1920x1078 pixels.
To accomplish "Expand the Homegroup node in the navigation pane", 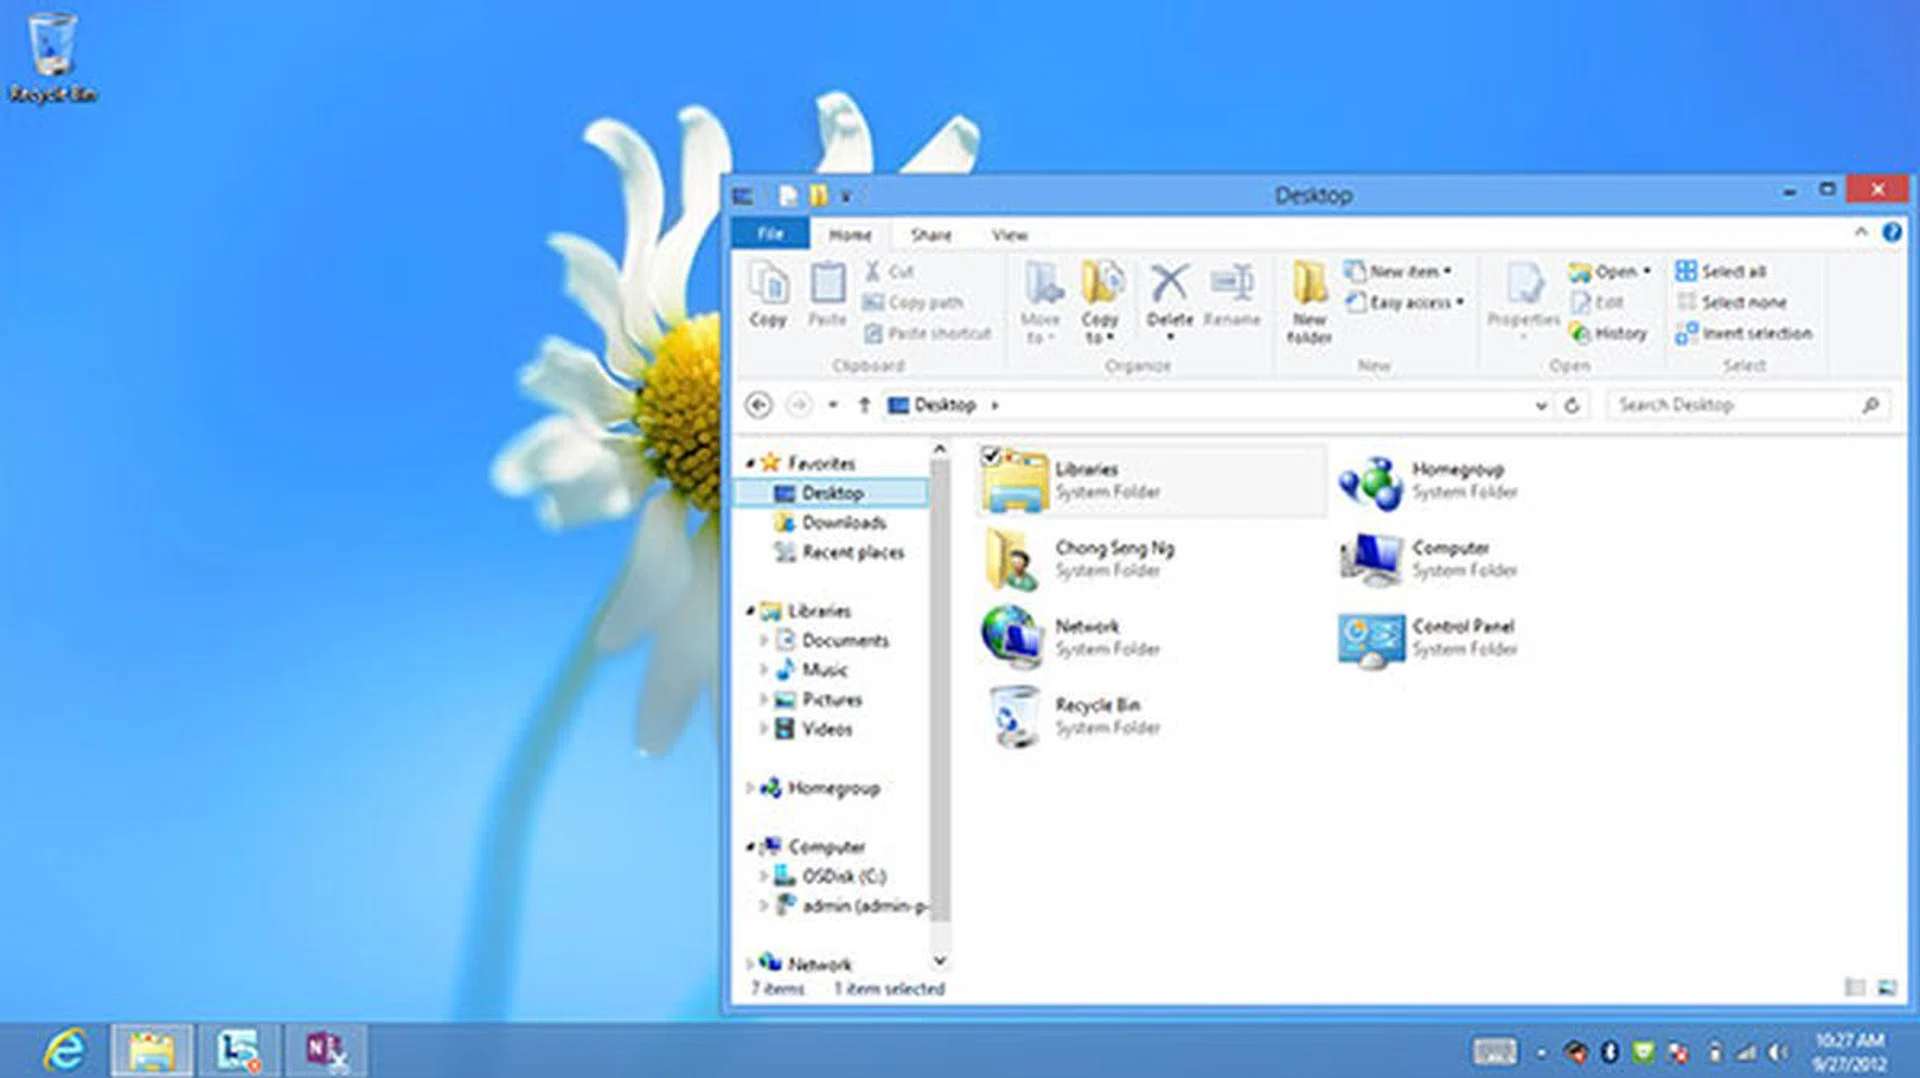I will point(750,788).
